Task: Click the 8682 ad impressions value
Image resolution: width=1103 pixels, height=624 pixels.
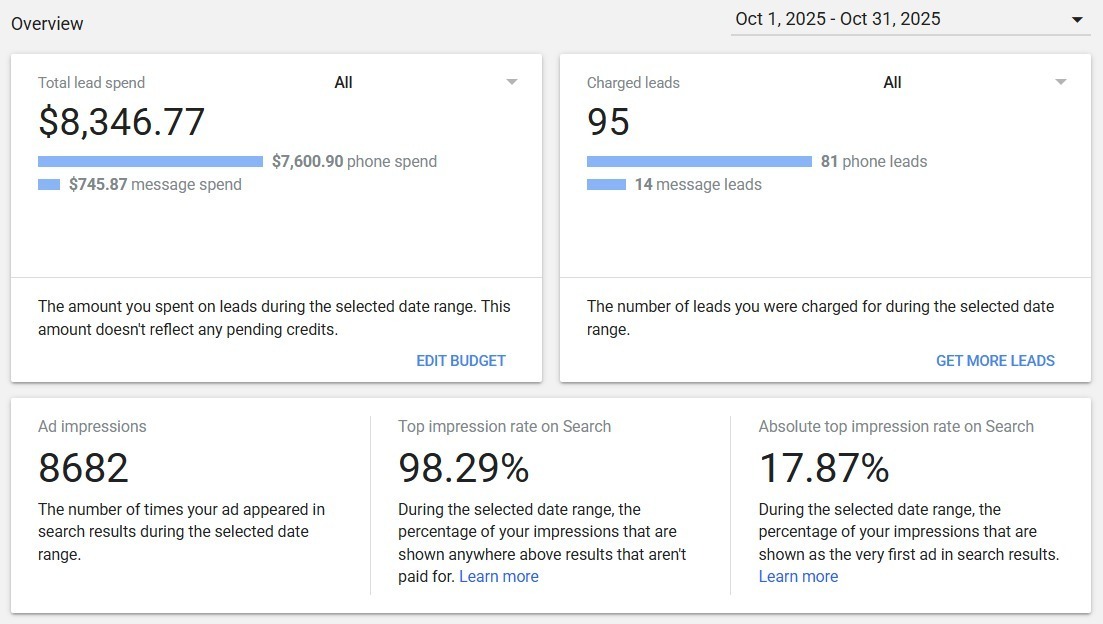Action: click(x=84, y=468)
